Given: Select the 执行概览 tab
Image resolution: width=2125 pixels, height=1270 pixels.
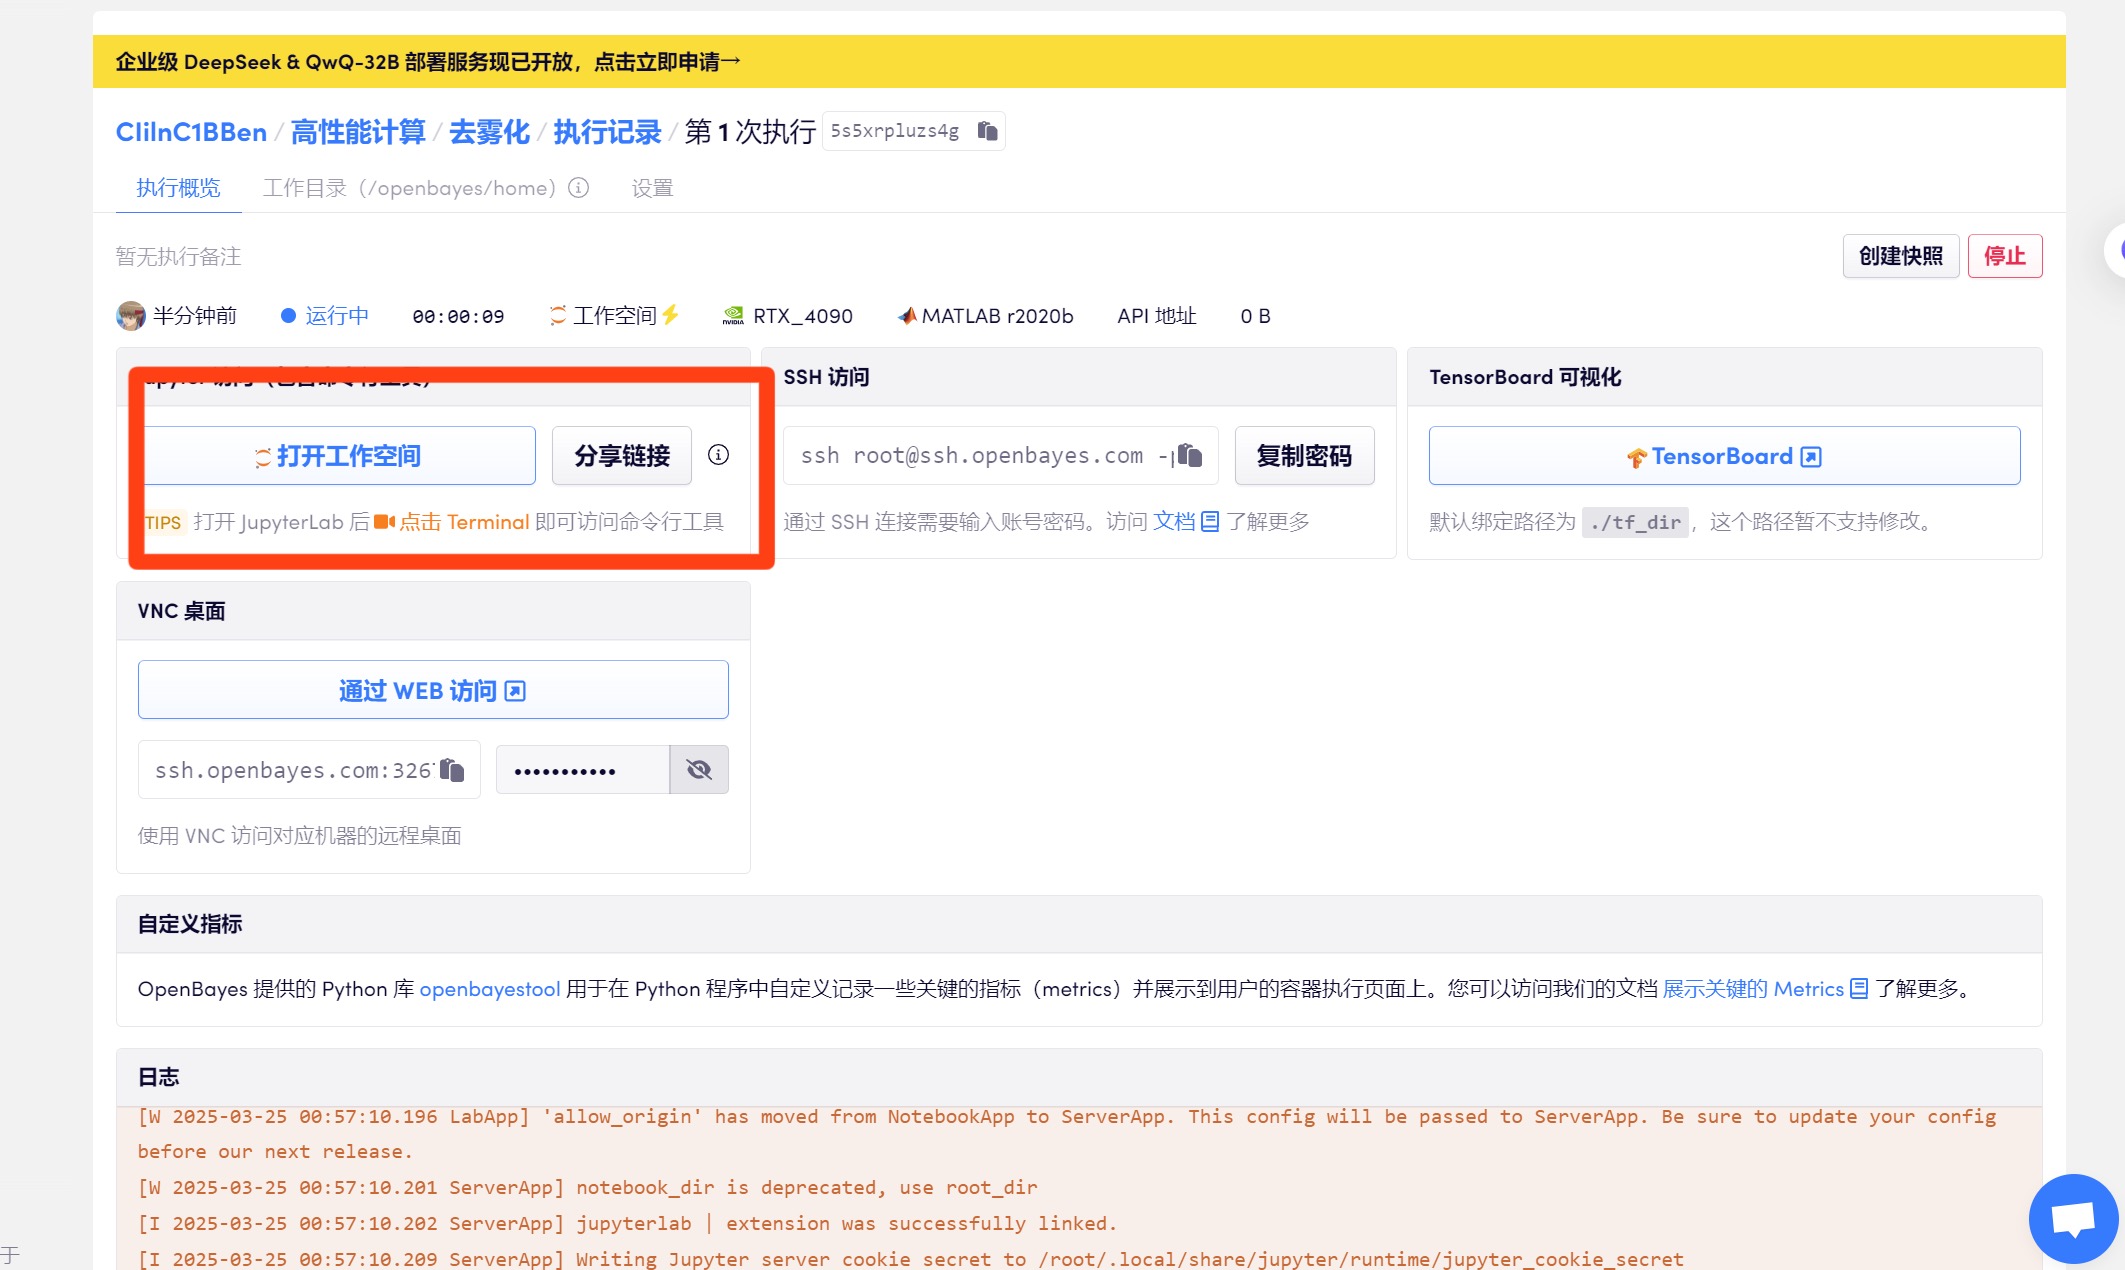Looking at the screenshot, I should (x=178, y=188).
